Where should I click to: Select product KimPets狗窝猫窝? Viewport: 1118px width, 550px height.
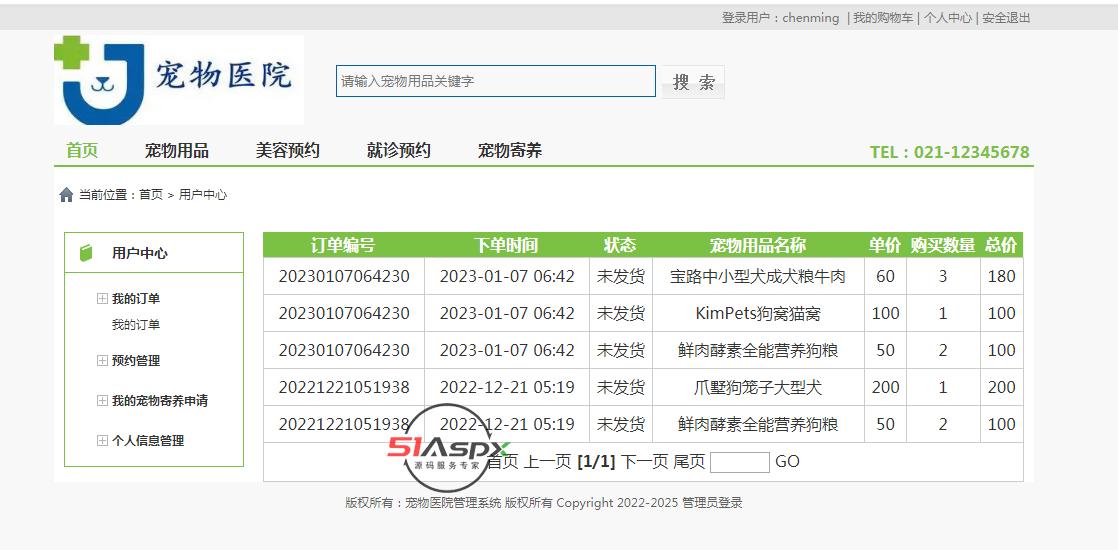coord(758,313)
